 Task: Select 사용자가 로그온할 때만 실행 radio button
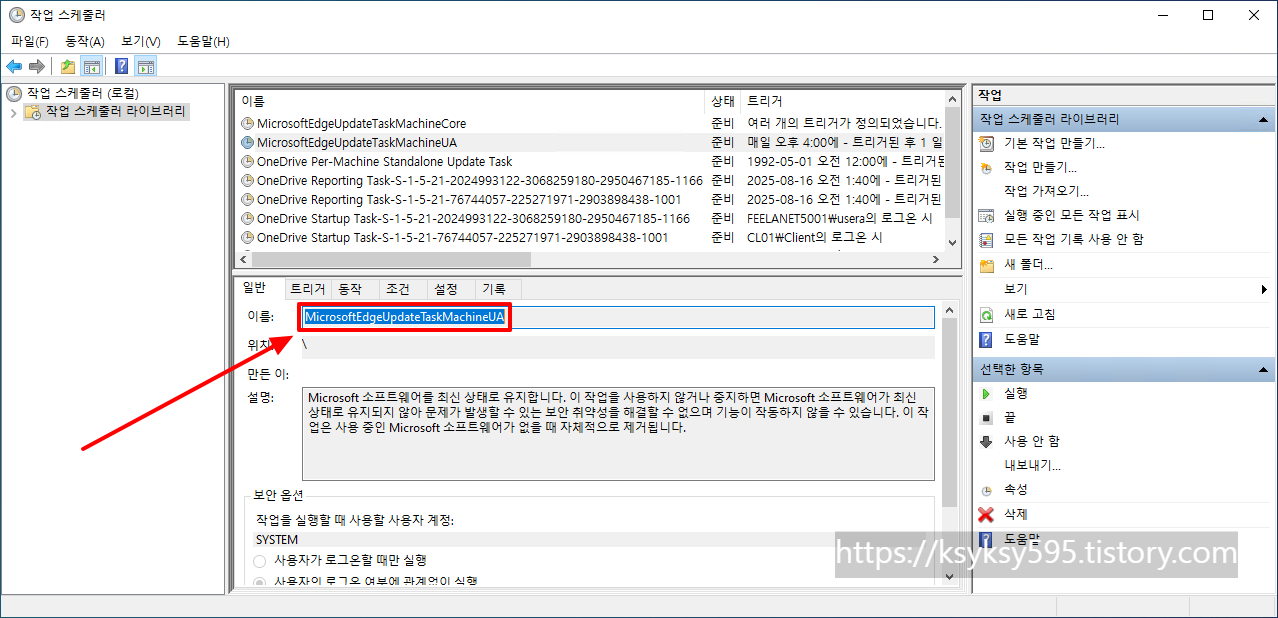click(260, 561)
